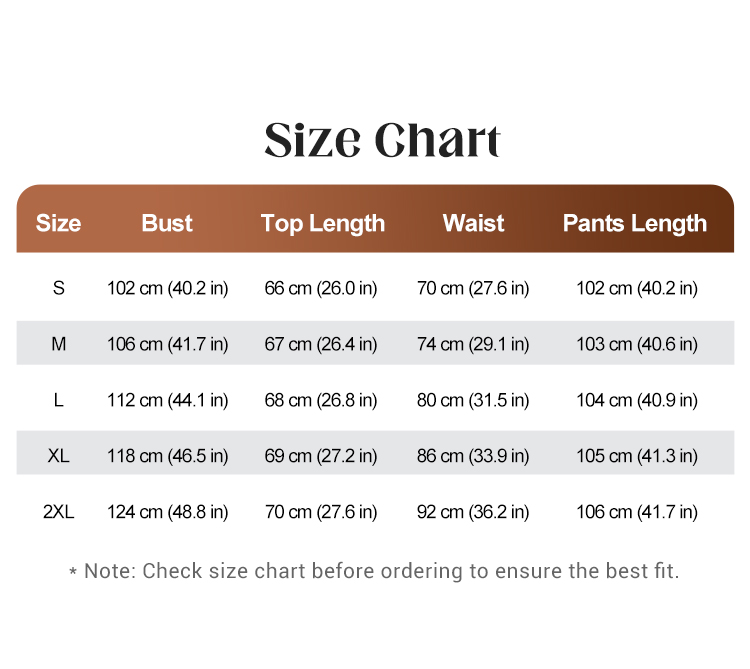Screen dimensions: 750x669
Task: Select the XL size row label
Action: 58,456
